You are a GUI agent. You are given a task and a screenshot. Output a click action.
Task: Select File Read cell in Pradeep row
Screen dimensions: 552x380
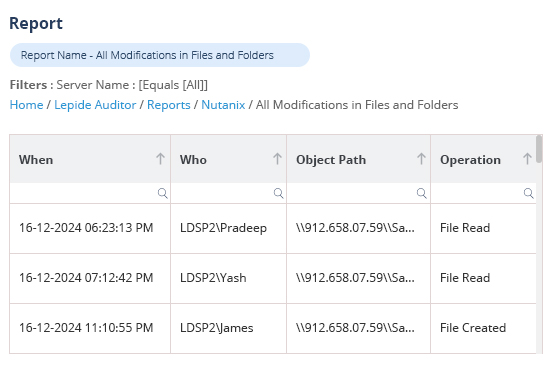[483, 228]
